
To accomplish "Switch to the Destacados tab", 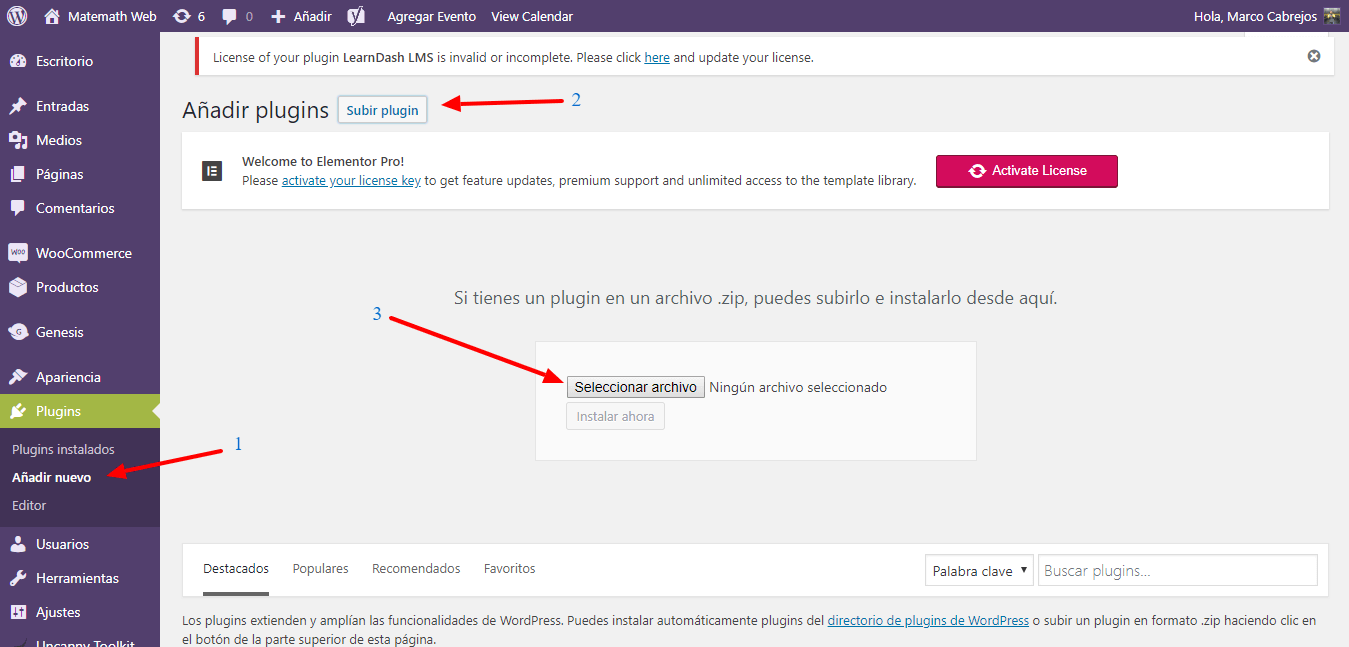I will pos(236,568).
